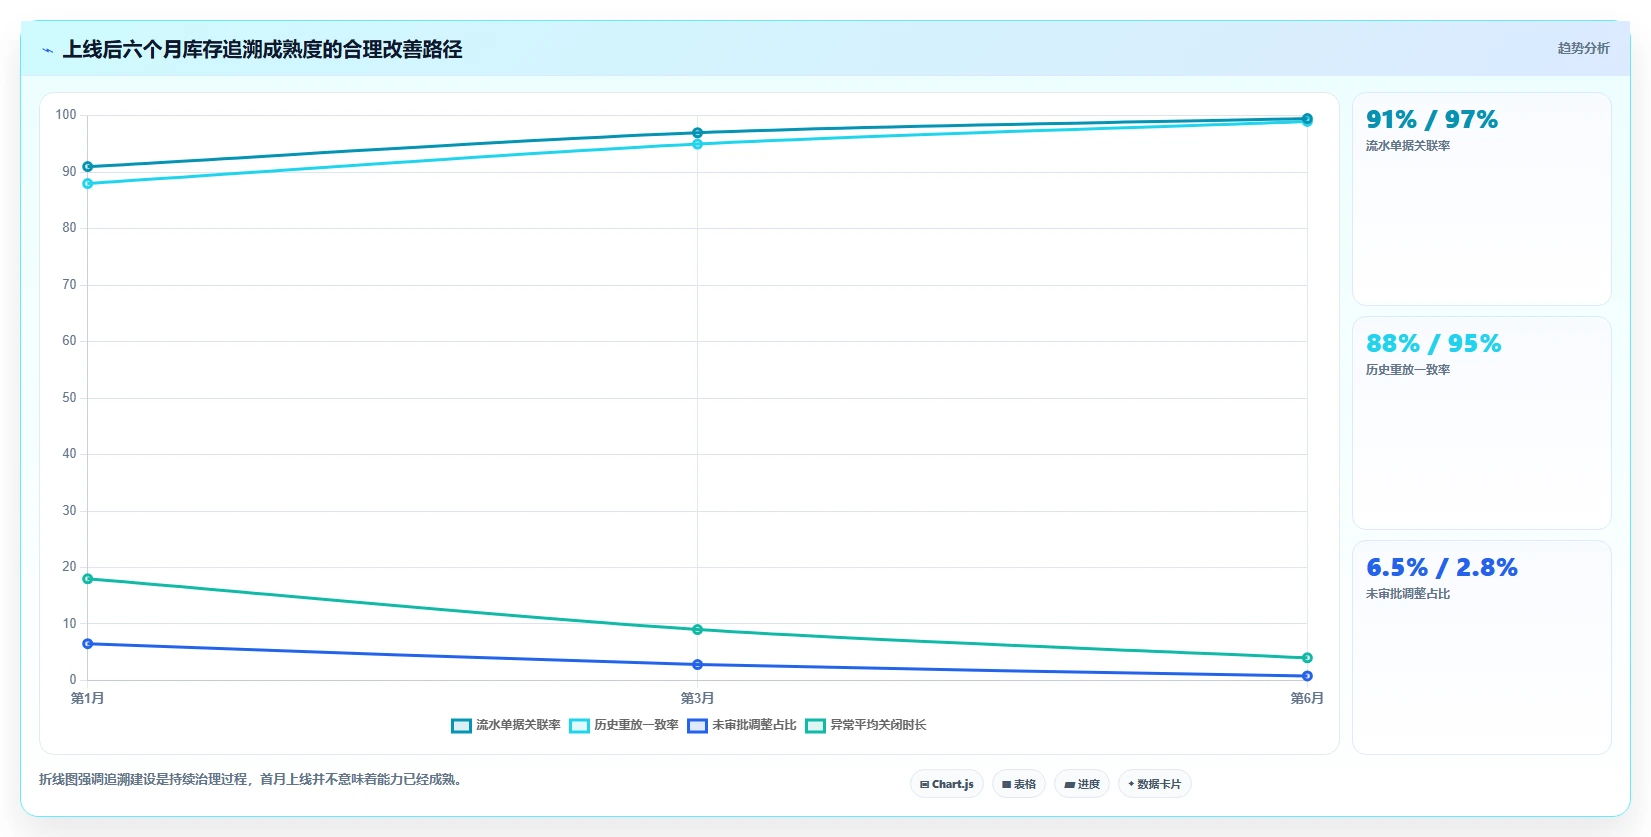Click the 流水单据关联率 legend color box
The image size is (1651, 837).
click(x=461, y=726)
